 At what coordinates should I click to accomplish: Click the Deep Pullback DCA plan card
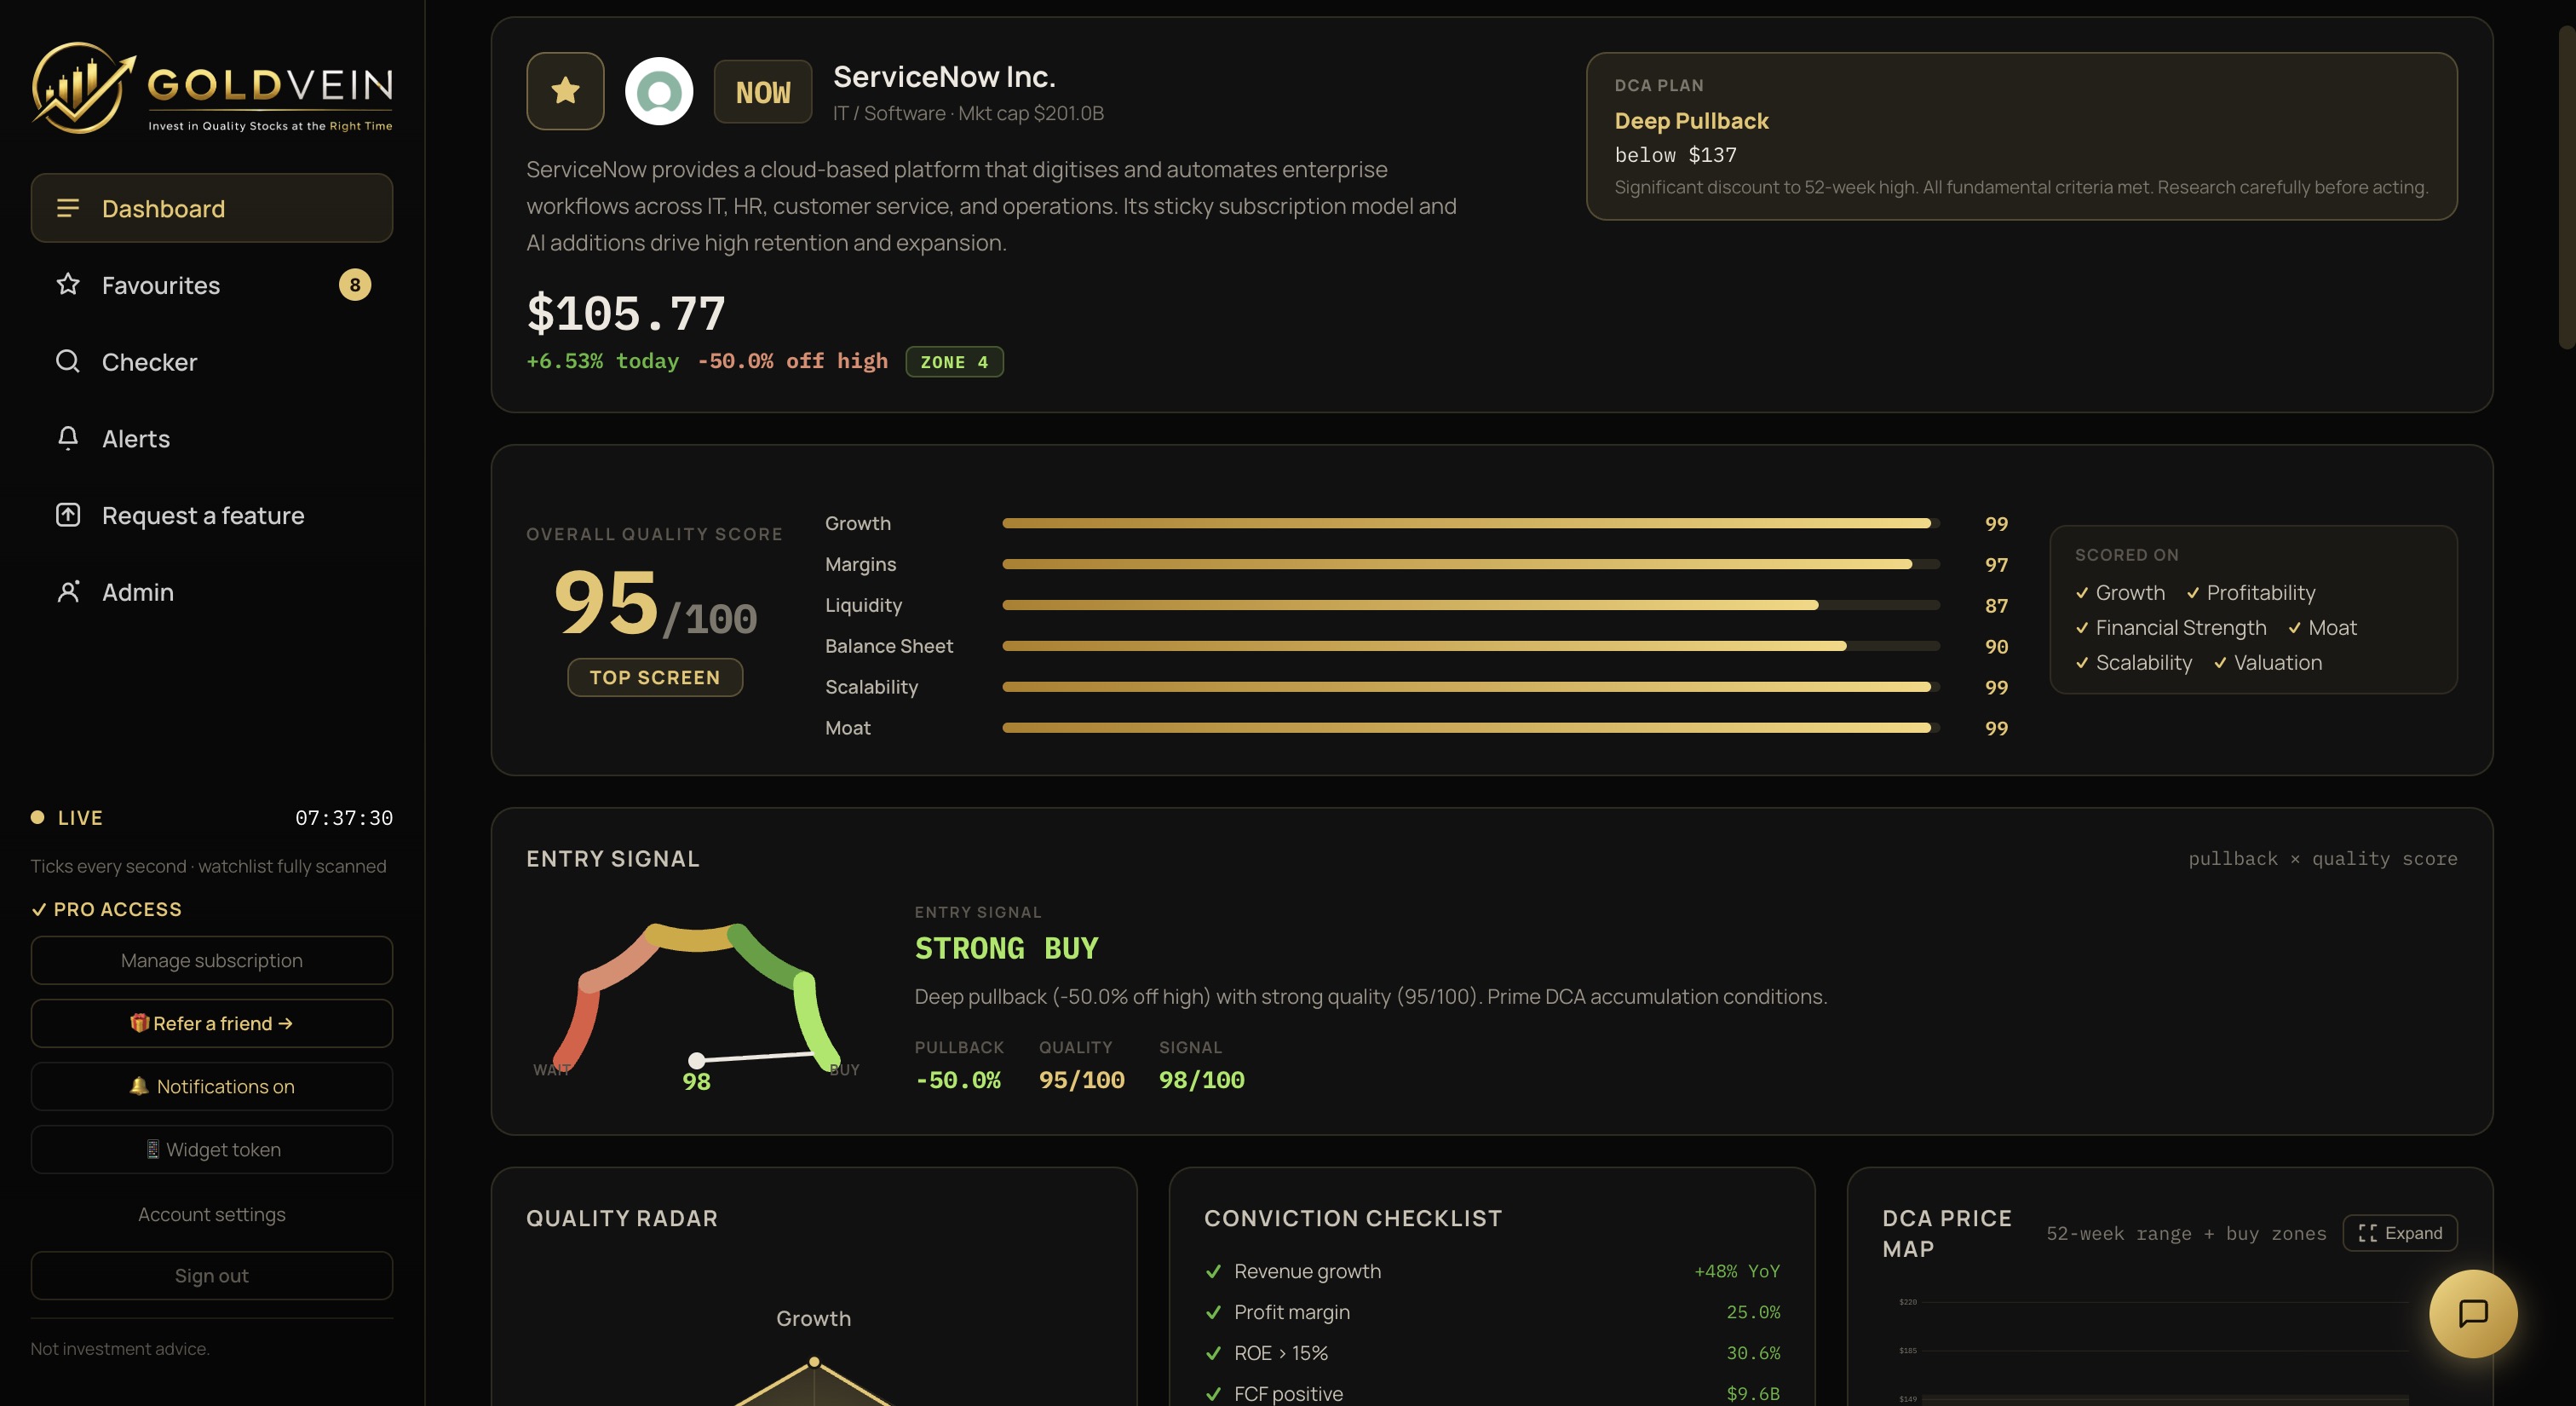[2021, 136]
